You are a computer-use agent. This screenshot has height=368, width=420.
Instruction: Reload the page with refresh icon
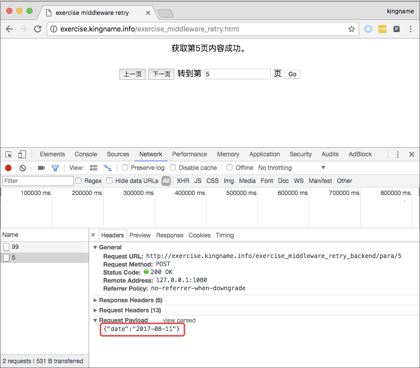pos(37,29)
